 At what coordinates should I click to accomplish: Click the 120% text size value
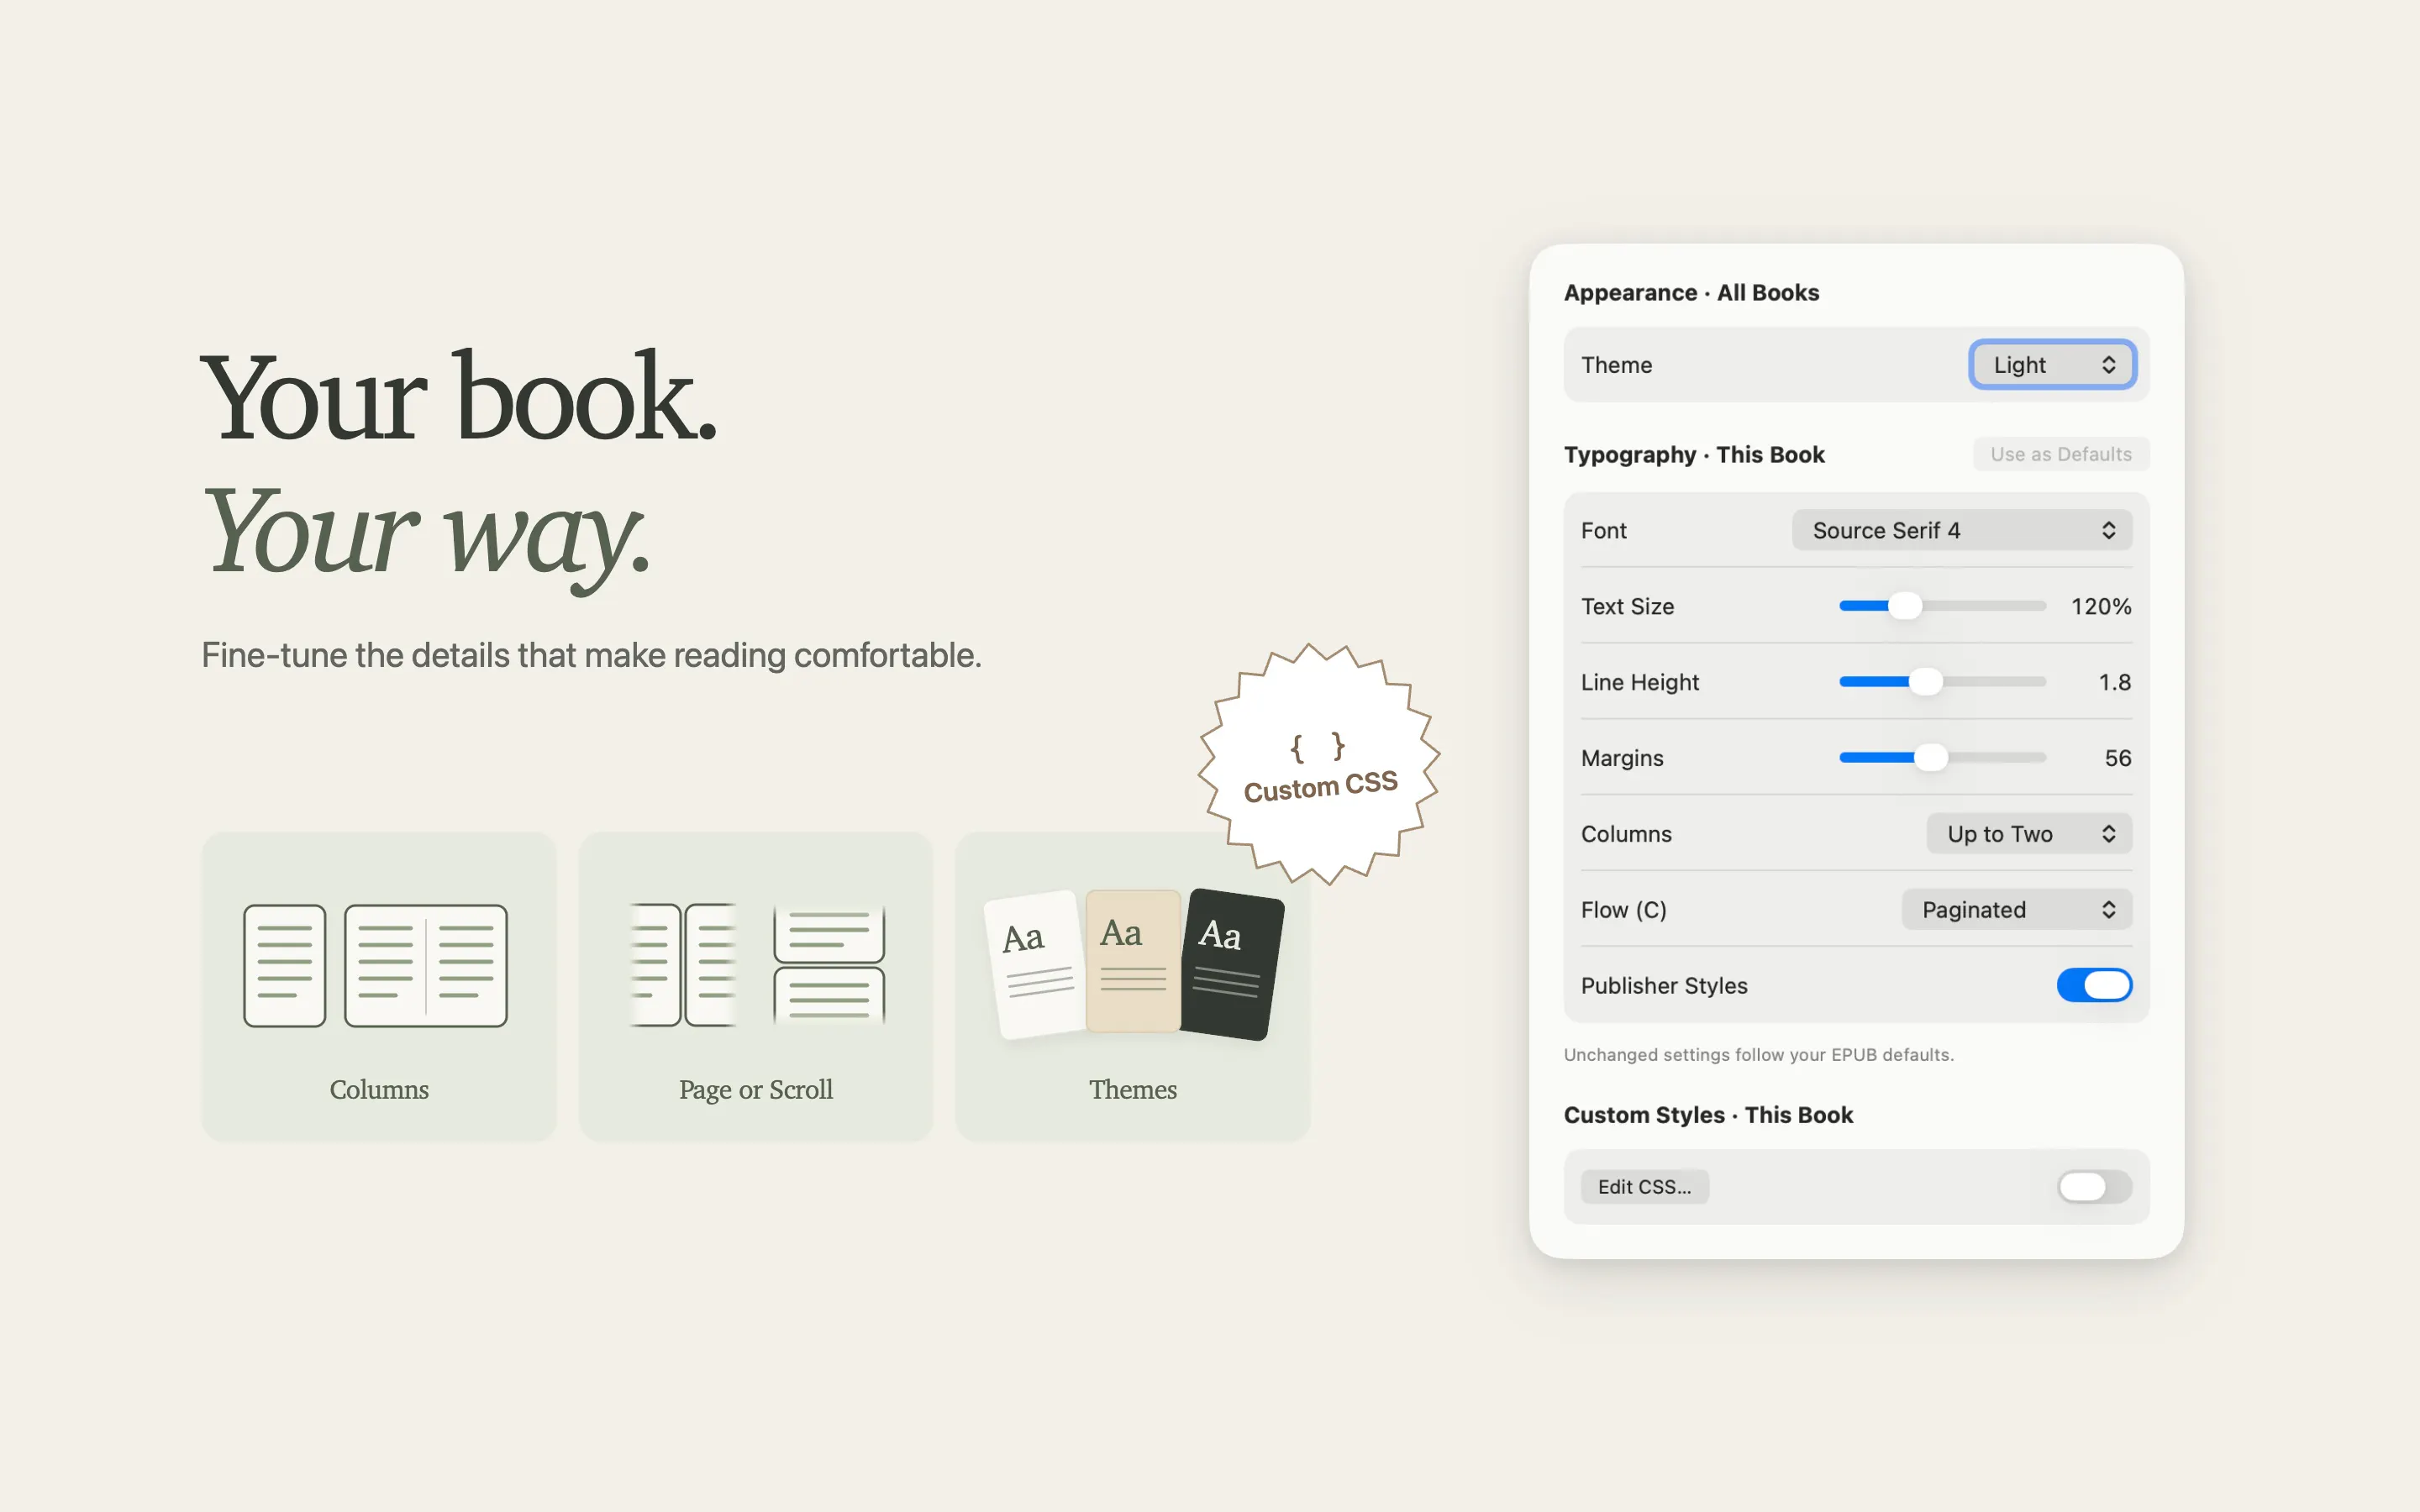2101,606
